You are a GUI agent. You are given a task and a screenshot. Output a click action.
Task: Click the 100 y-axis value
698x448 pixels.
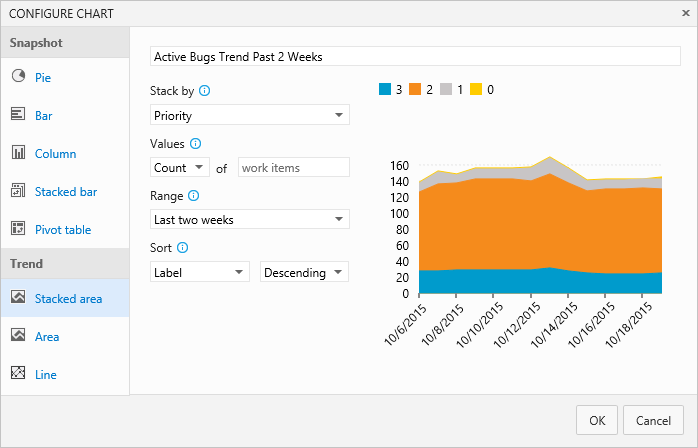(x=399, y=214)
